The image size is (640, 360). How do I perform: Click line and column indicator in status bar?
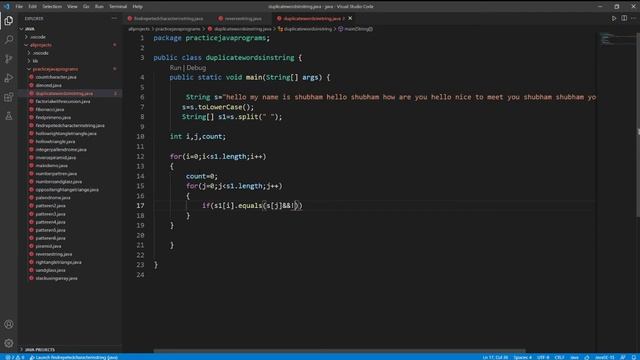point(495,357)
